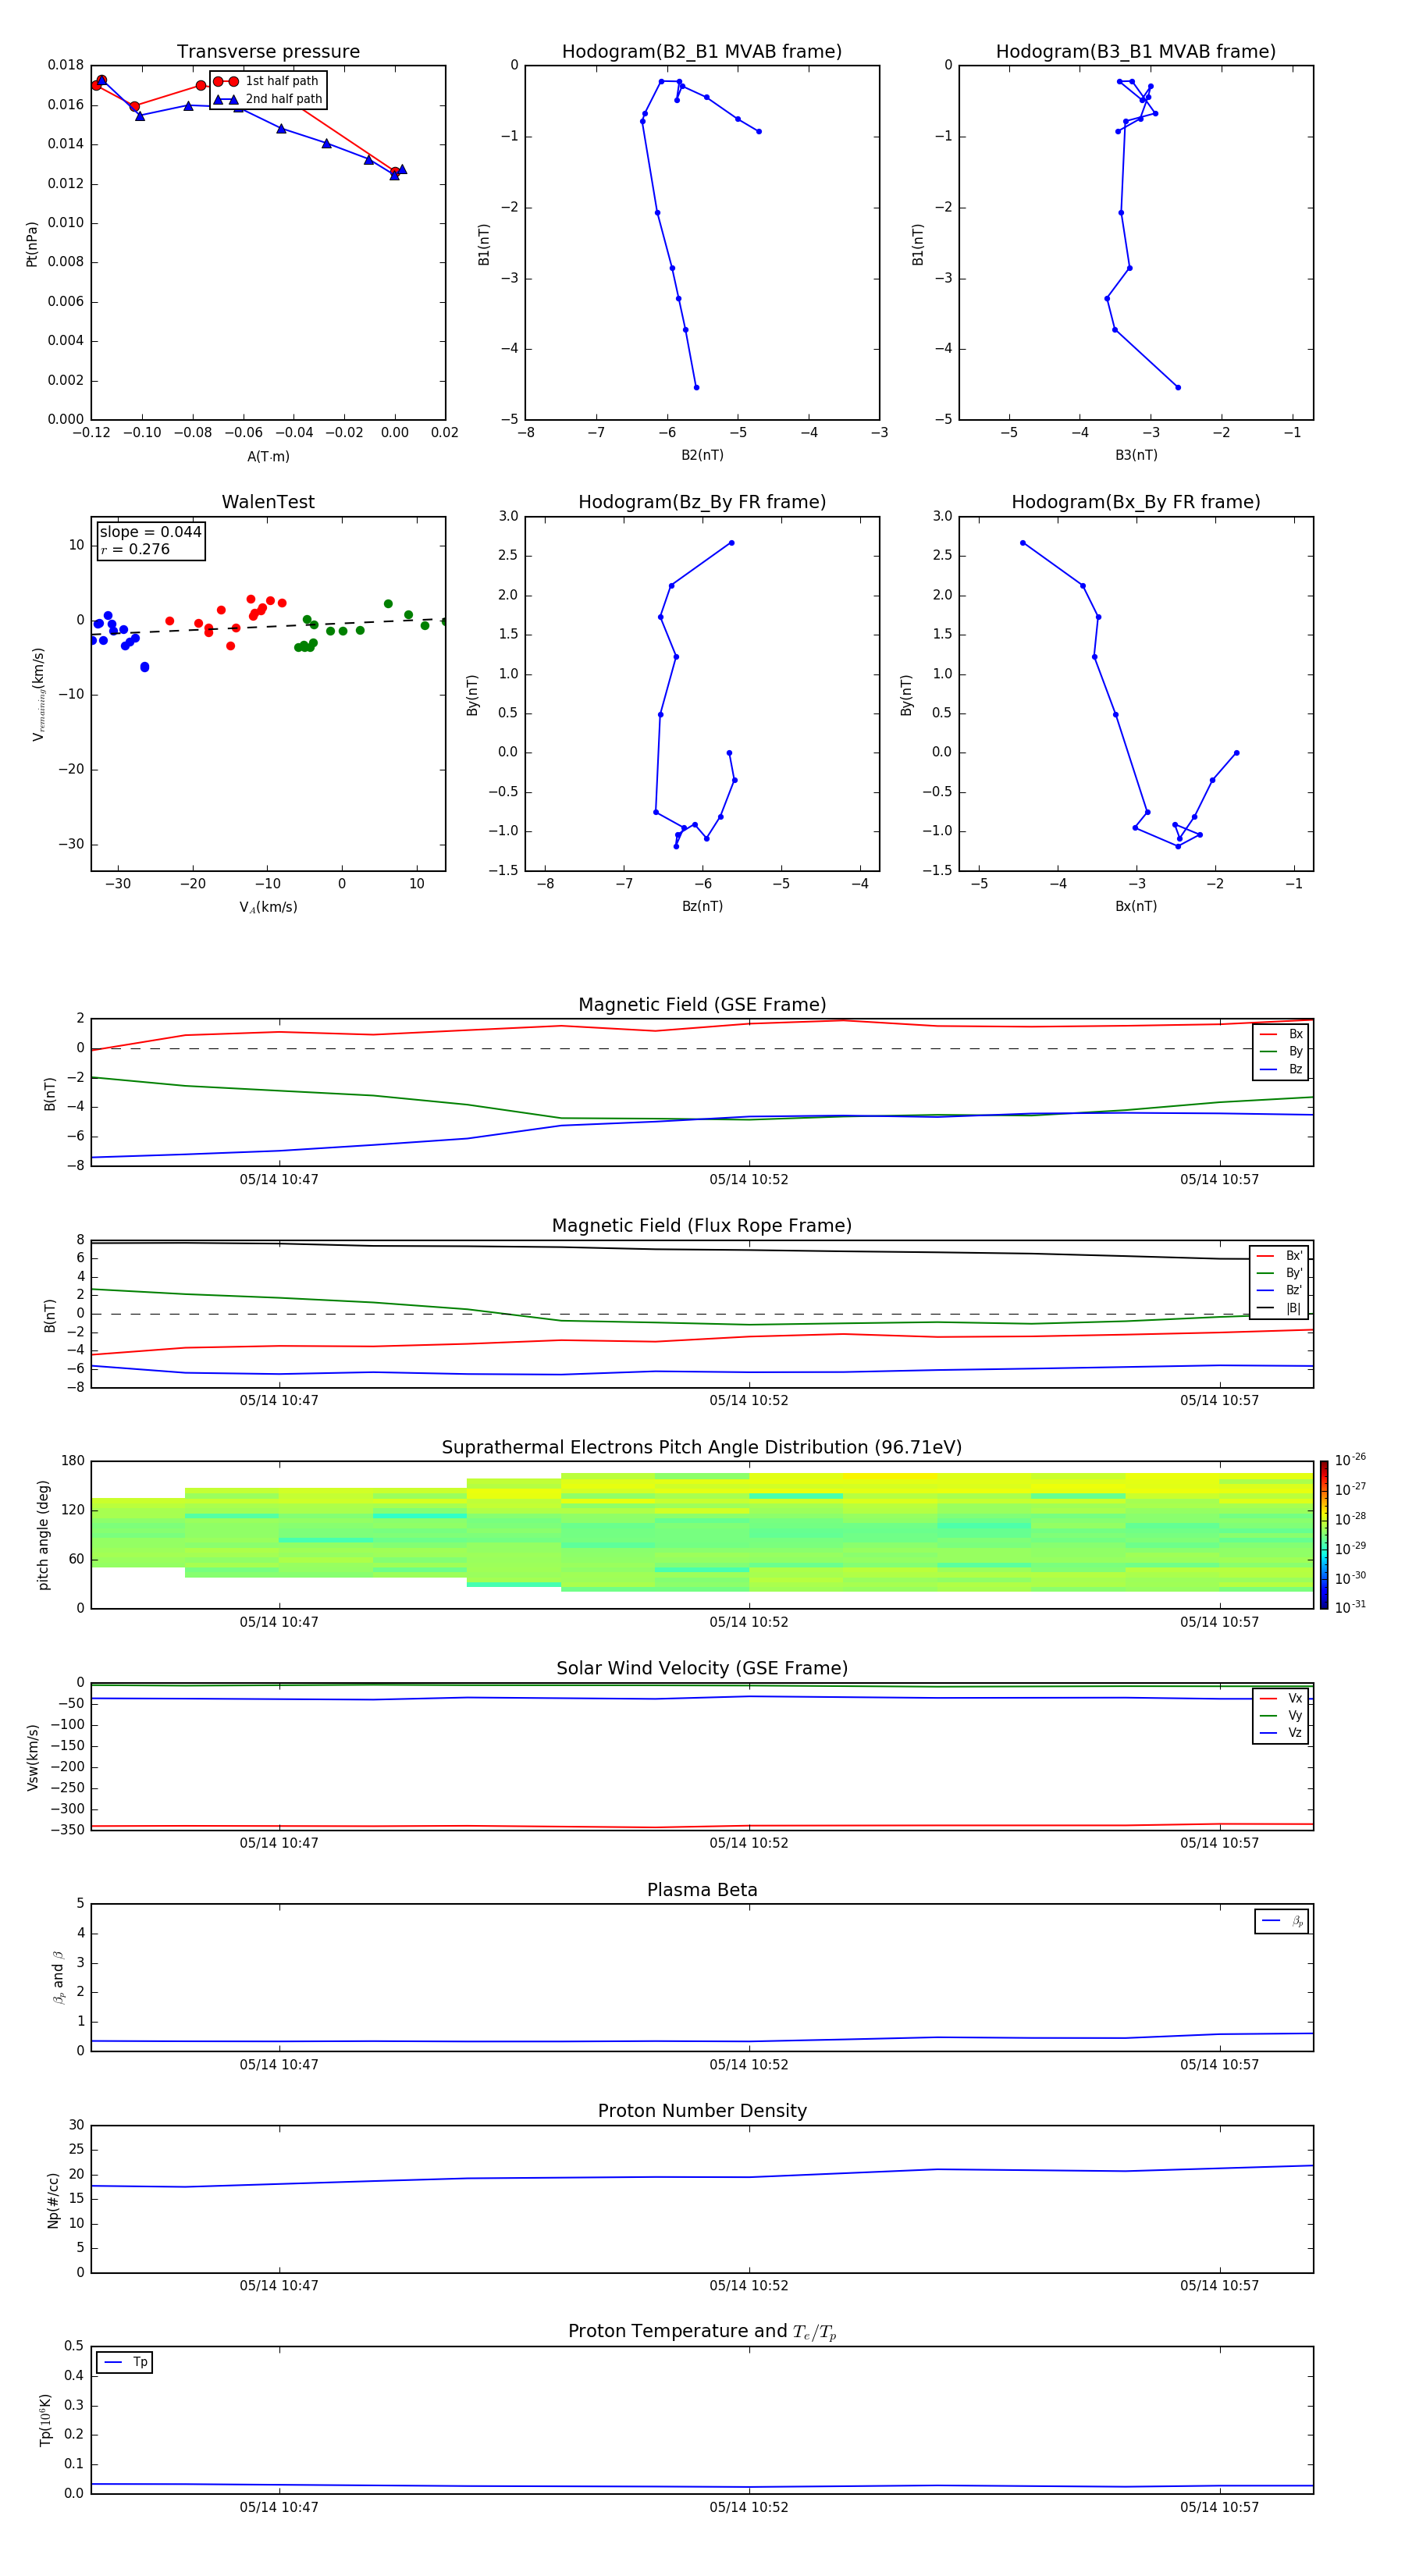The width and height of the screenshot is (1405, 2576).
Task: Click the 'Proton Temperature and Te/Tp' title
Action: tap(702, 2331)
